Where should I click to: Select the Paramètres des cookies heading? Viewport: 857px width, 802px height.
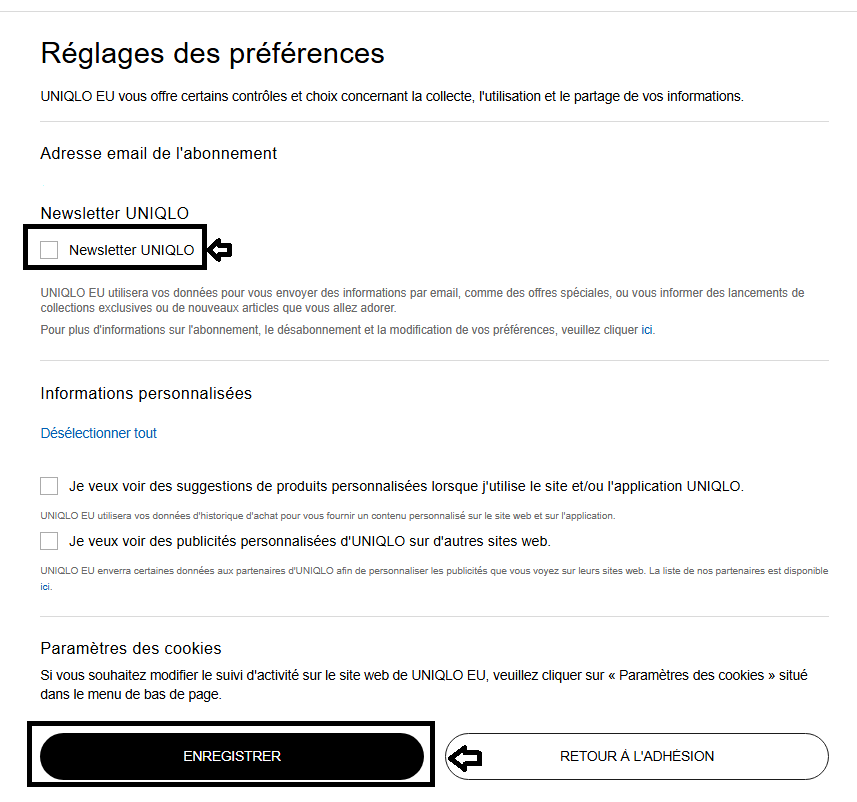pos(131,648)
